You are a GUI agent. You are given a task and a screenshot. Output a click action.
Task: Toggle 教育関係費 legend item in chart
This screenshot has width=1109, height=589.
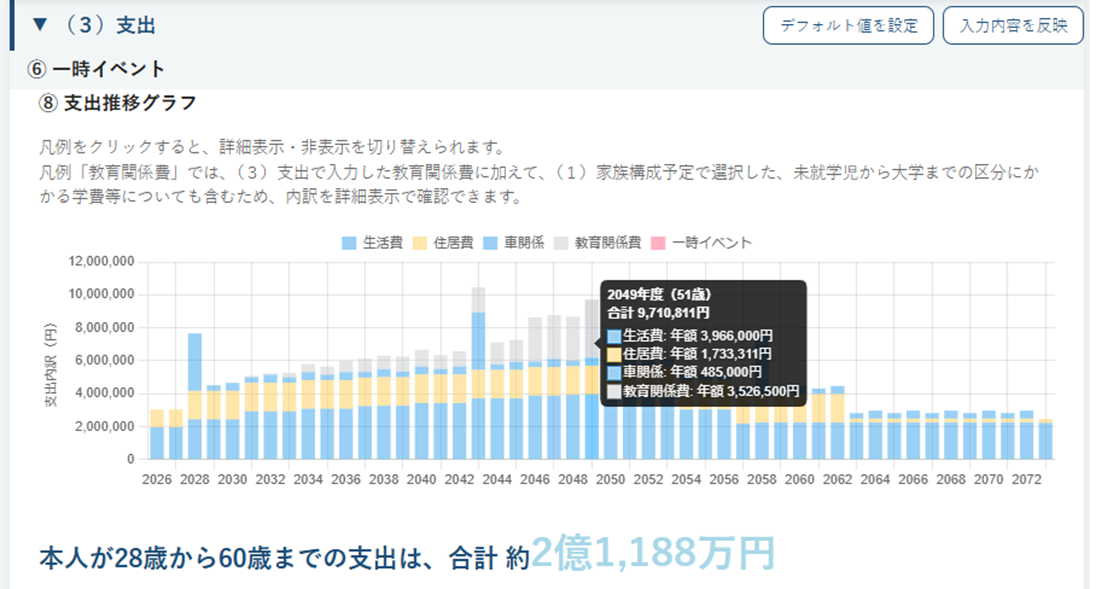[597, 243]
